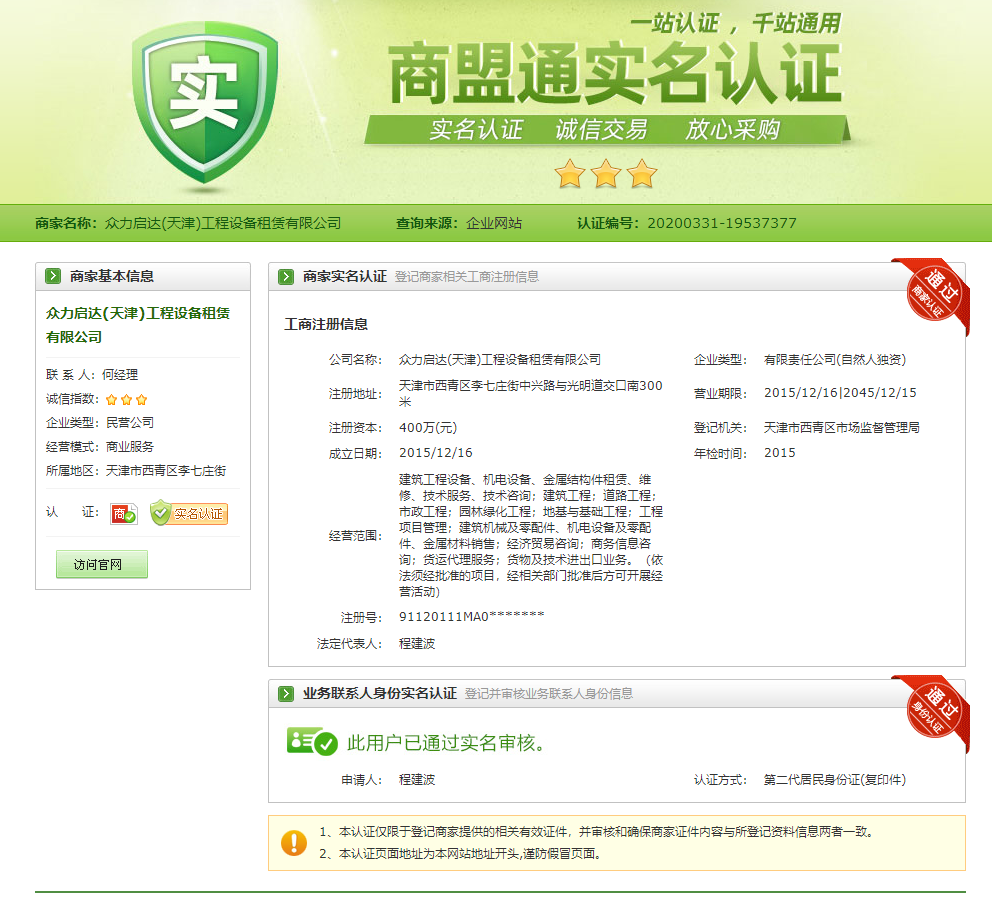Viewport: 992px width, 905px height.
Task: Click the 经营范围 description paragraph
Action: click(531, 535)
